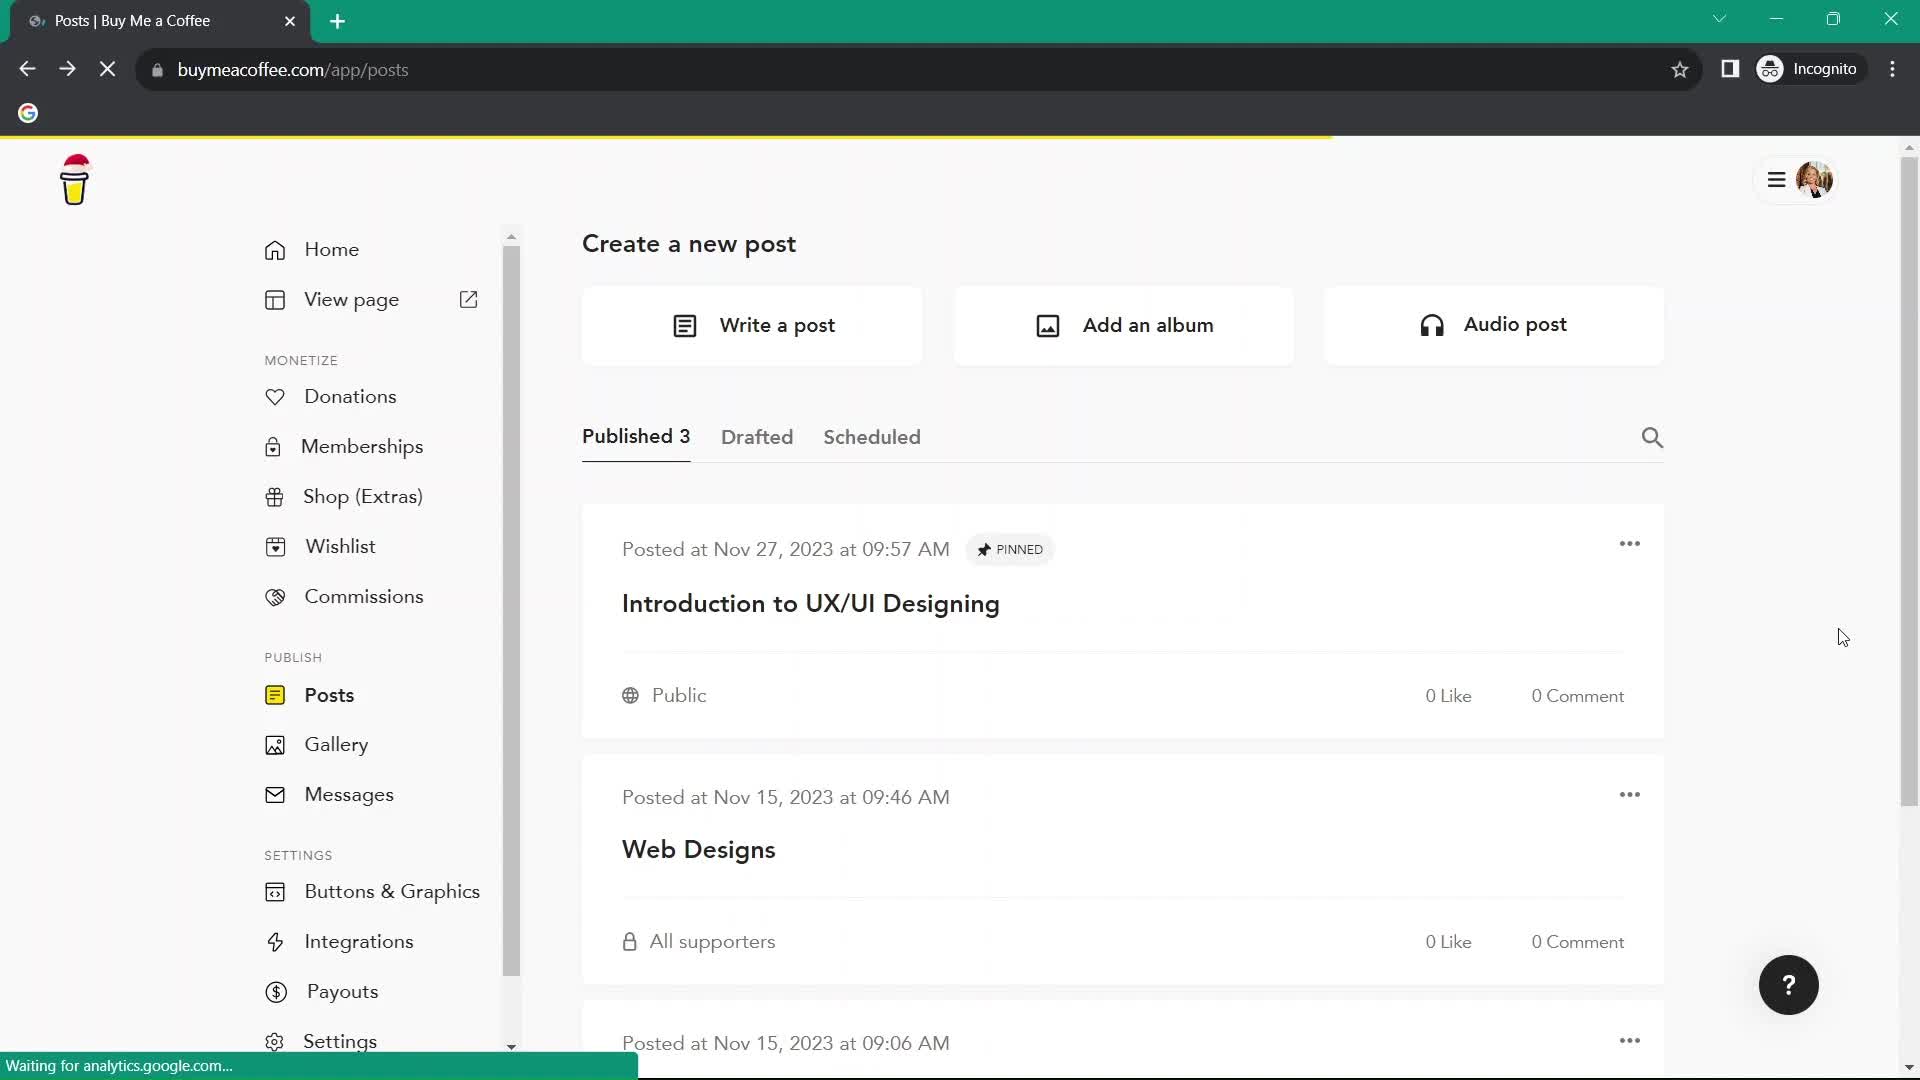Click the Donations heart icon
The width and height of the screenshot is (1920, 1080).
(276, 398)
